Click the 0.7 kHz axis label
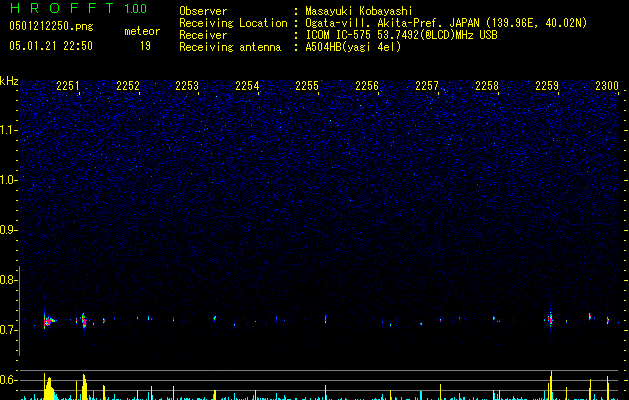This screenshot has width=629, height=400. pyautogui.click(x=9, y=330)
